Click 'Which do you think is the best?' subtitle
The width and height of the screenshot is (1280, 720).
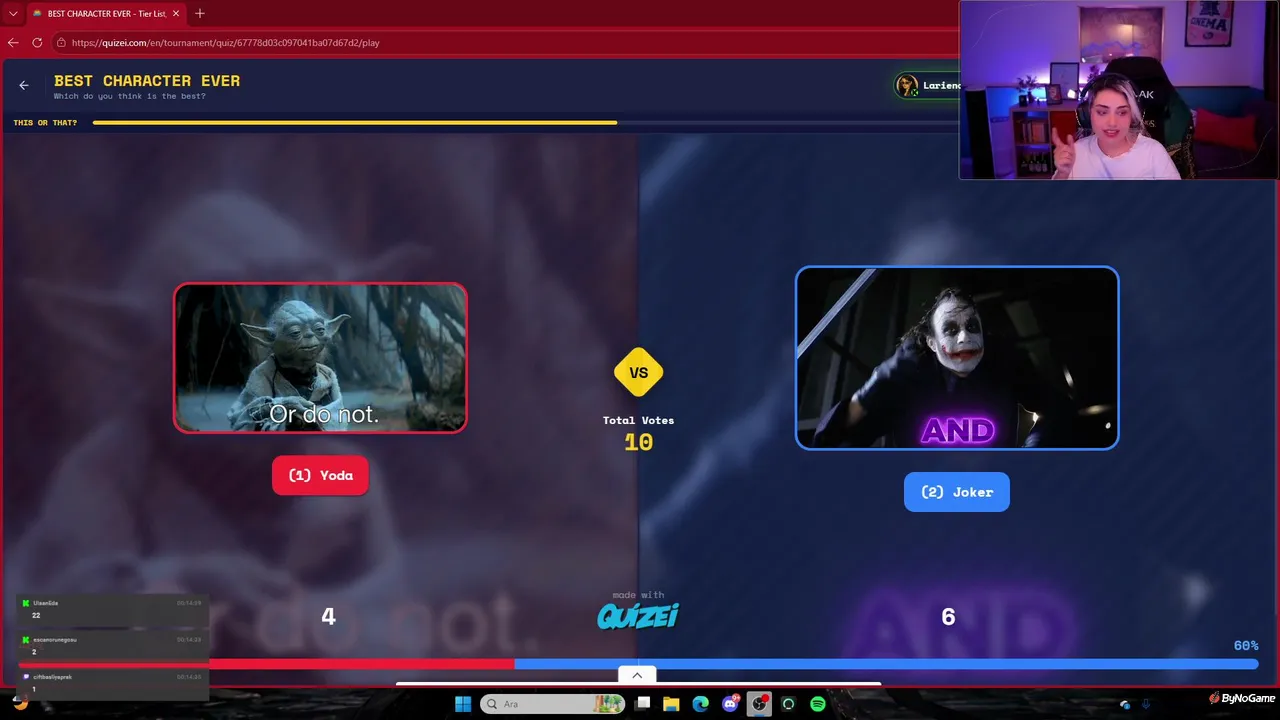[x=130, y=96]
